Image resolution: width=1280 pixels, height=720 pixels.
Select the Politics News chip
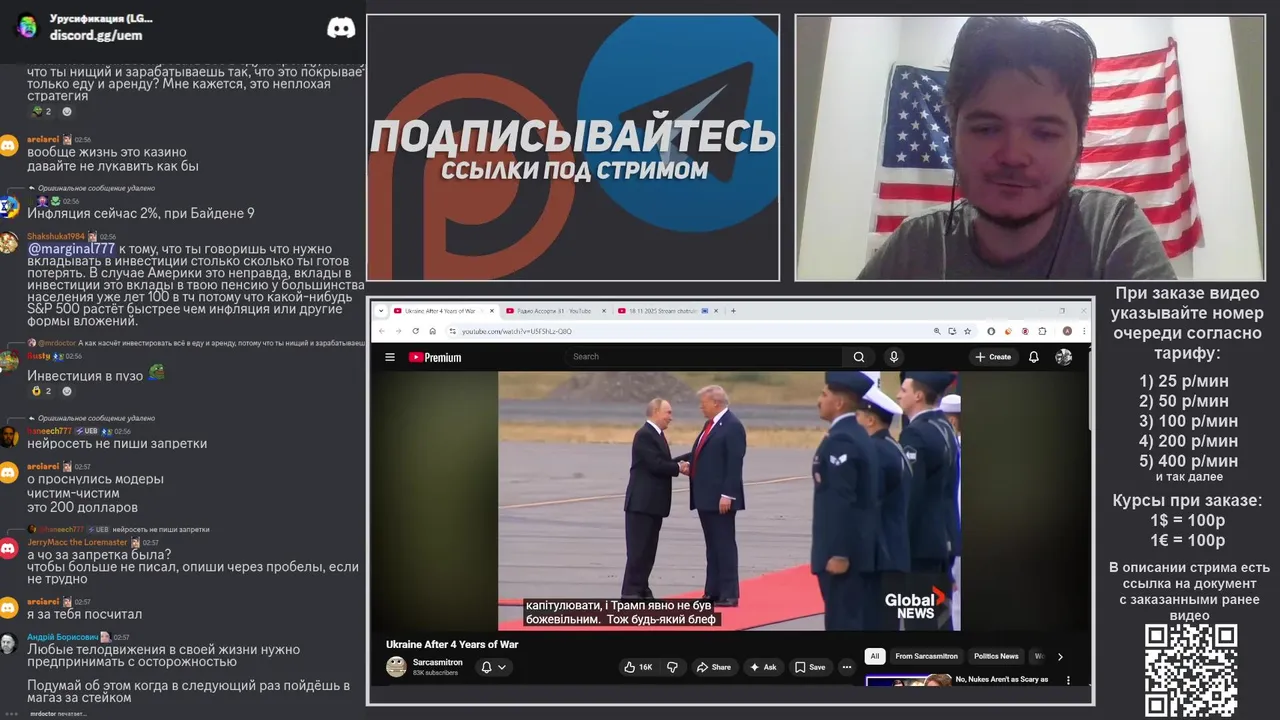(x=996, y=656)
